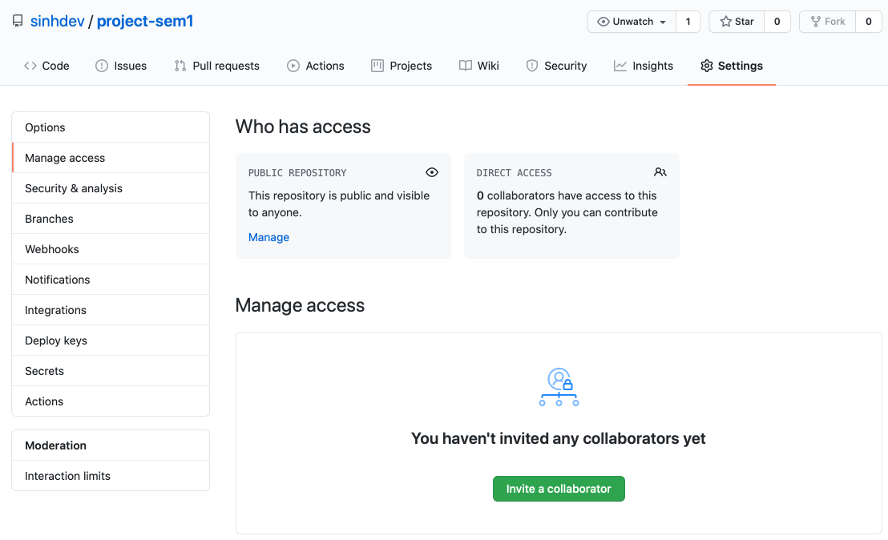Open the sinhdev owner profile link
Screen dimensions: 888x540
[57, 22]
